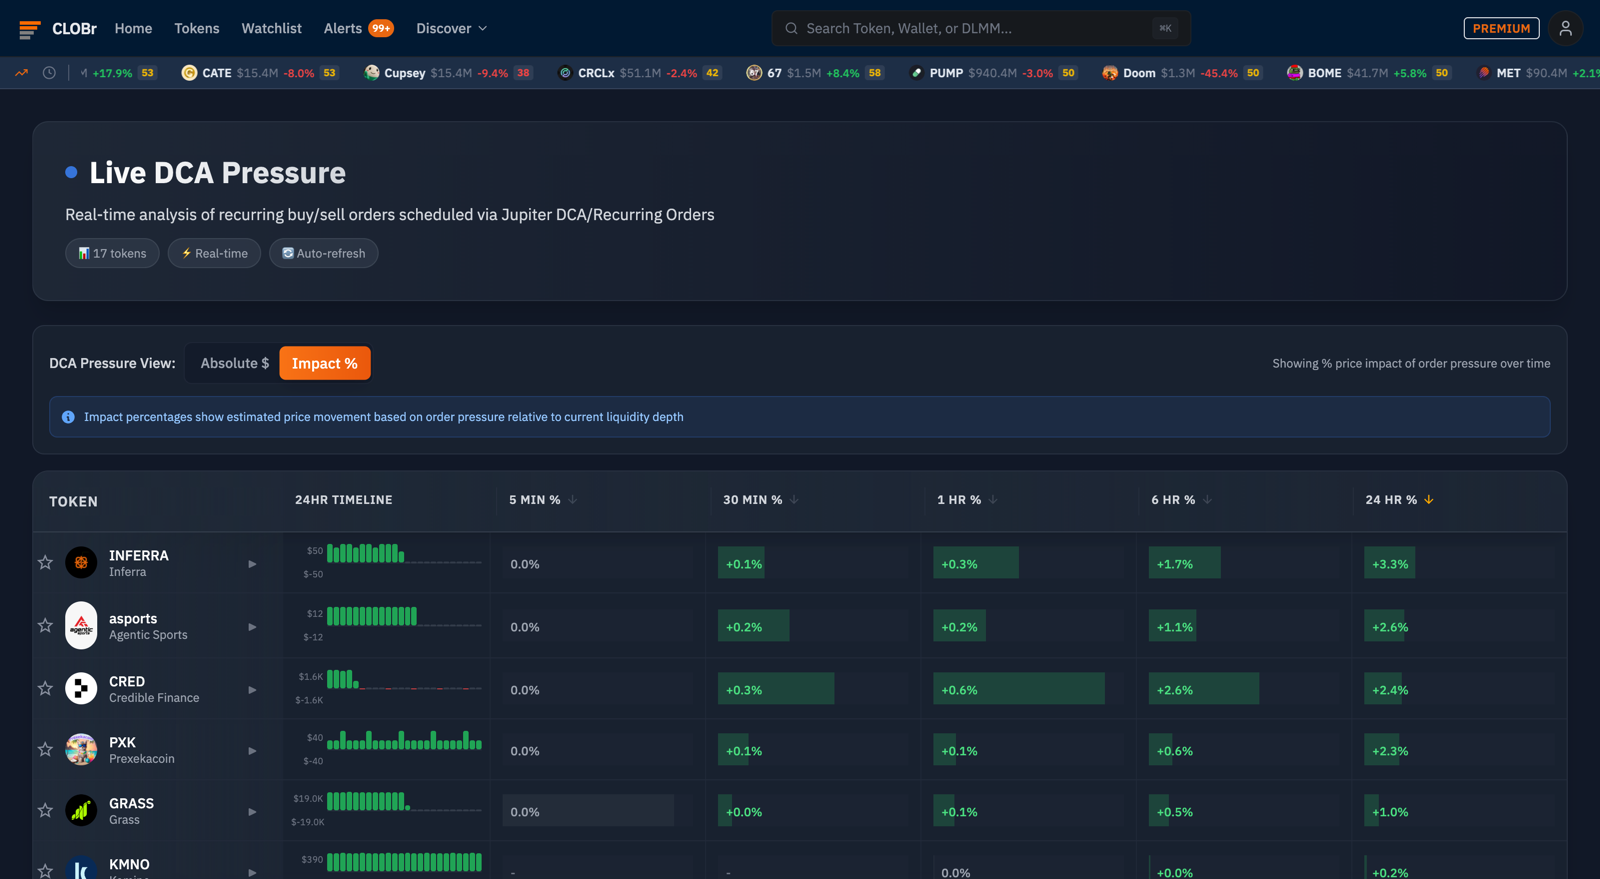The image size is (1600, 879).
Task: Click the PXK token avatar
Action: click(81, 750)
